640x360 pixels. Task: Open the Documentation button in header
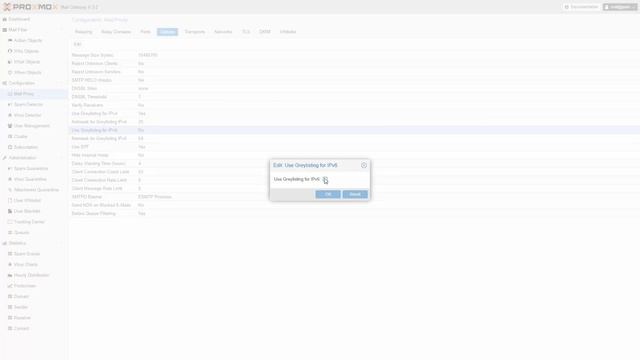point(582,7)
